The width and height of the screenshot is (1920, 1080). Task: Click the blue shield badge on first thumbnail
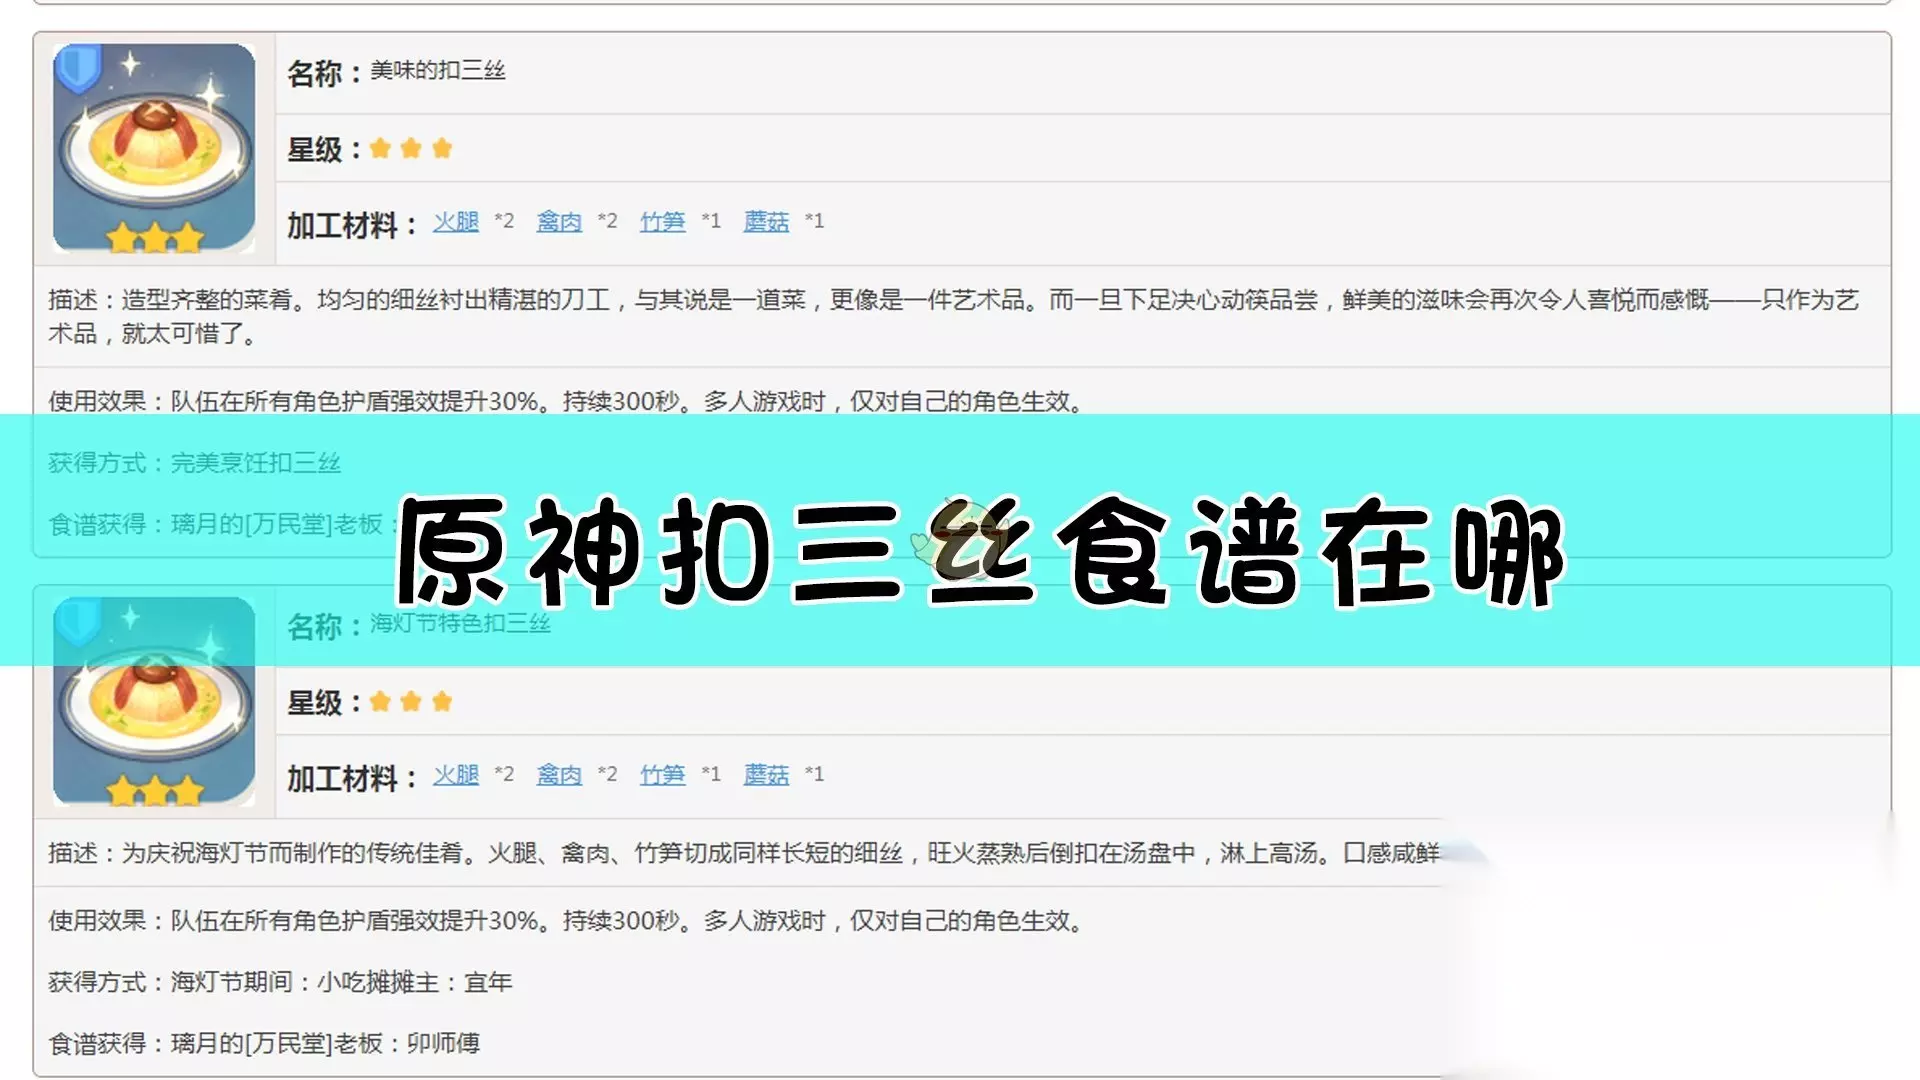click(x=77, y=67)
